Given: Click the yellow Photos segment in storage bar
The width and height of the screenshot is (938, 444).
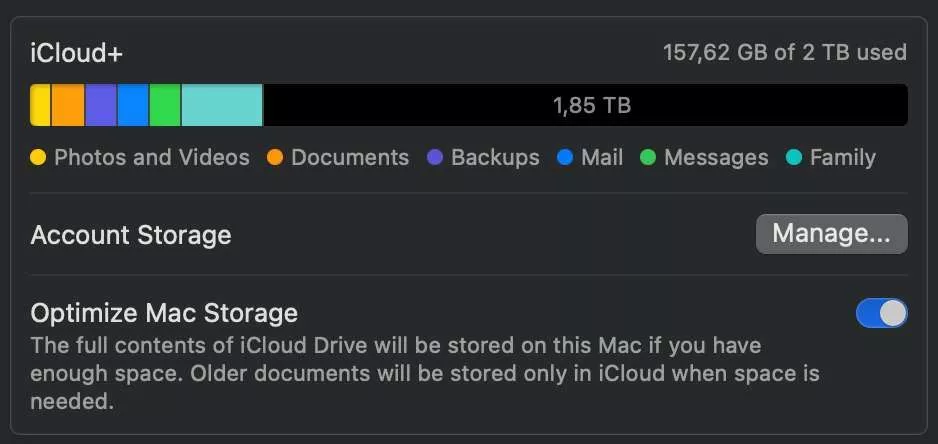Looking at the screenshot, I should coord(40,105).
